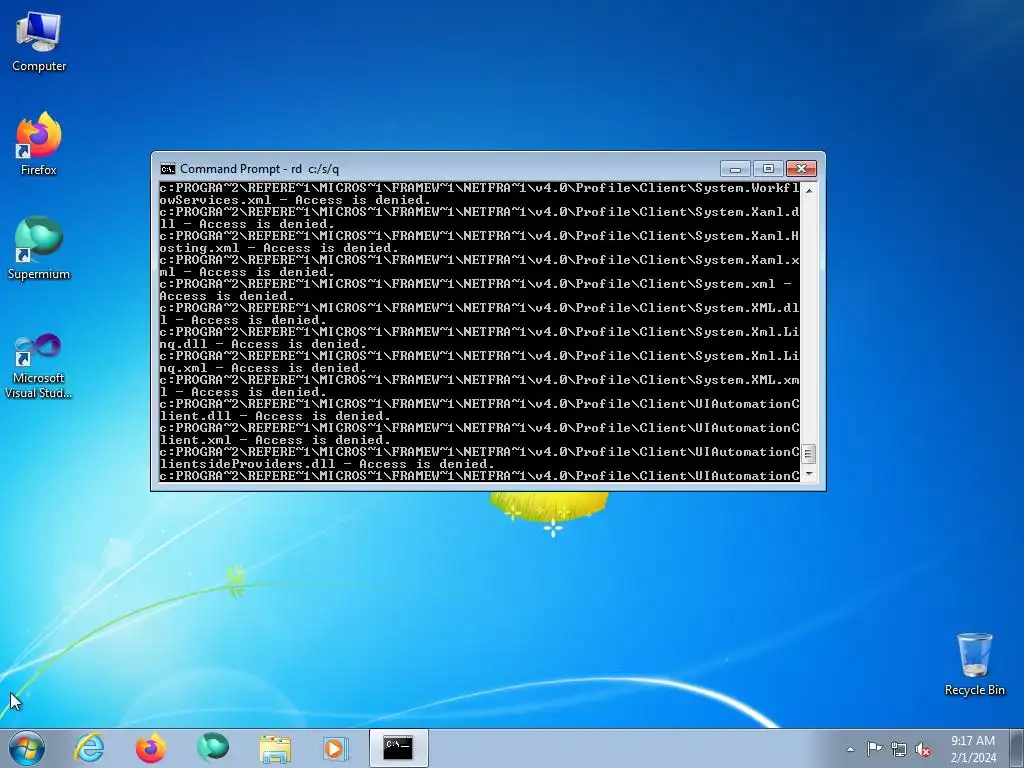Screen dimensions: 1024x768
Task: Activate the Command Prompt taskbar button
Action: click(x=398, y=748)
